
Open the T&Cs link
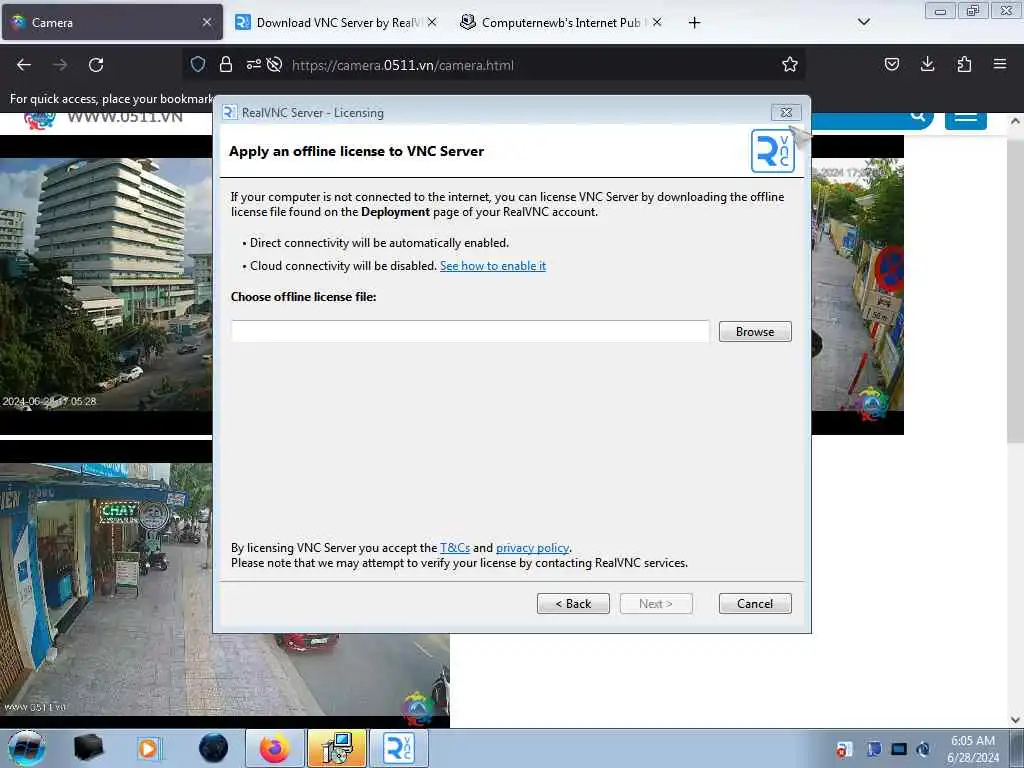(x=455, y=548)
